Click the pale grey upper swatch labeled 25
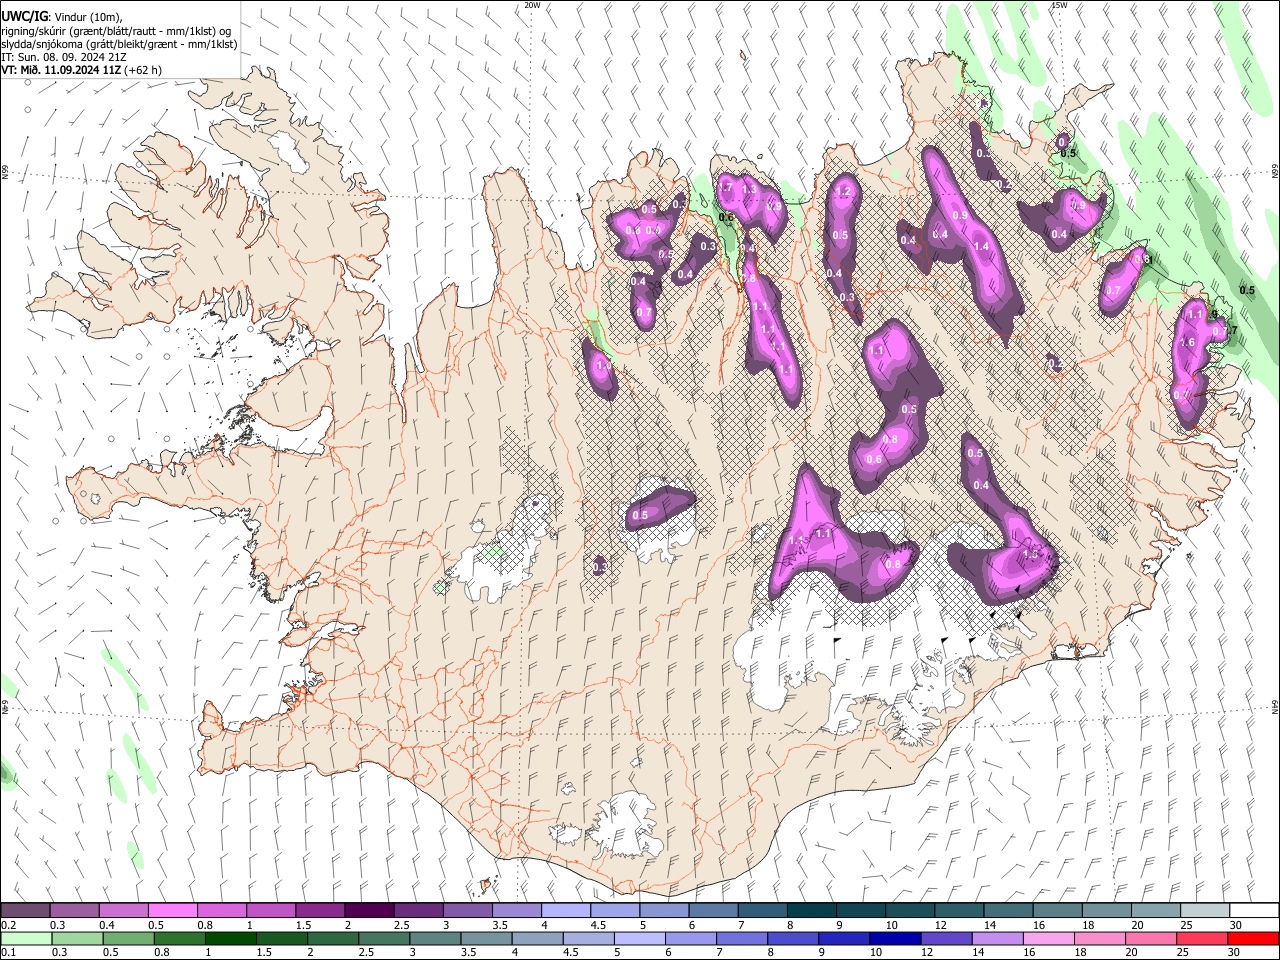 [x=1204, y=911]
